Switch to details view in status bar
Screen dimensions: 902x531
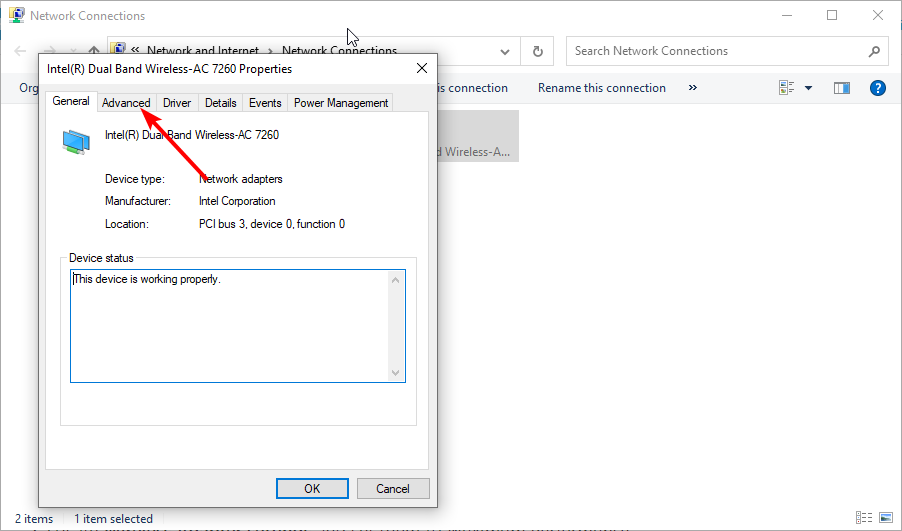(x=863, y=519)
